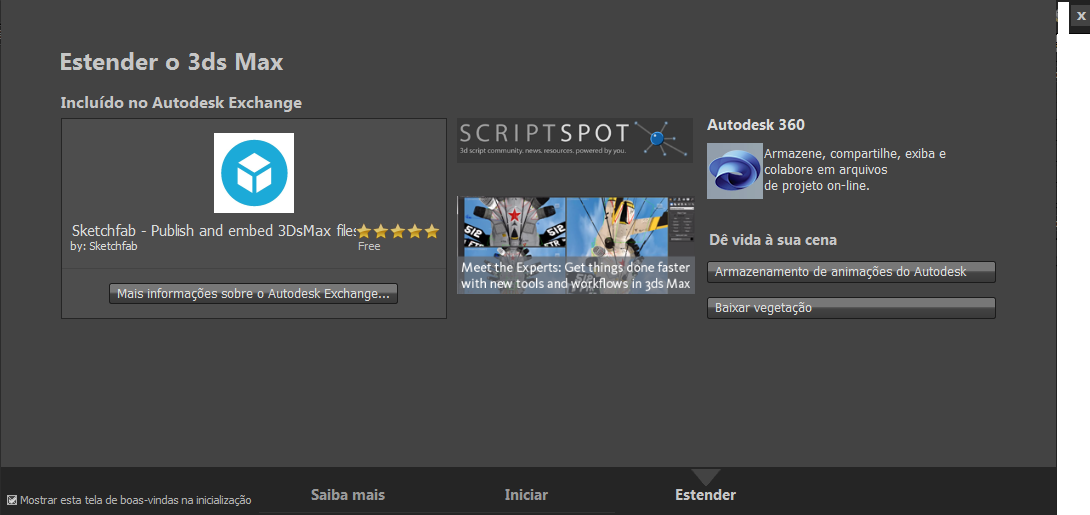Screen dimensions: 1090x515
Task: Click Mais informações sobre o Autodesk Exchange button
Action: point(254,294)
